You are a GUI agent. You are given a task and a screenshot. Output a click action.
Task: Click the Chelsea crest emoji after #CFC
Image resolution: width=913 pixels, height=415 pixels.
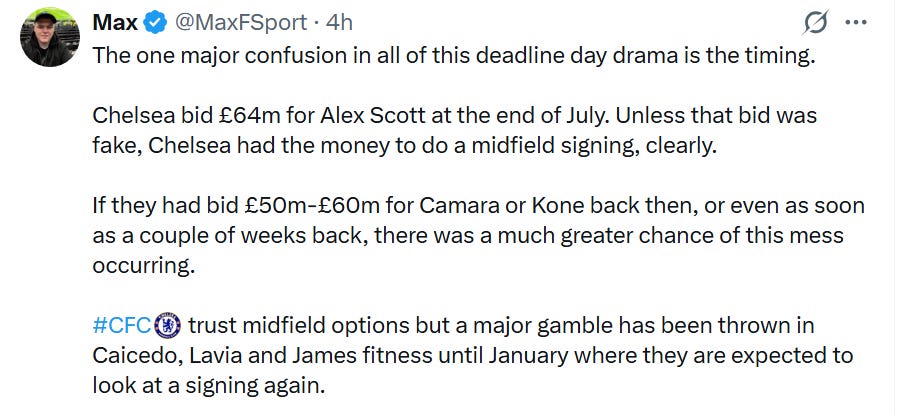point(168,325)
